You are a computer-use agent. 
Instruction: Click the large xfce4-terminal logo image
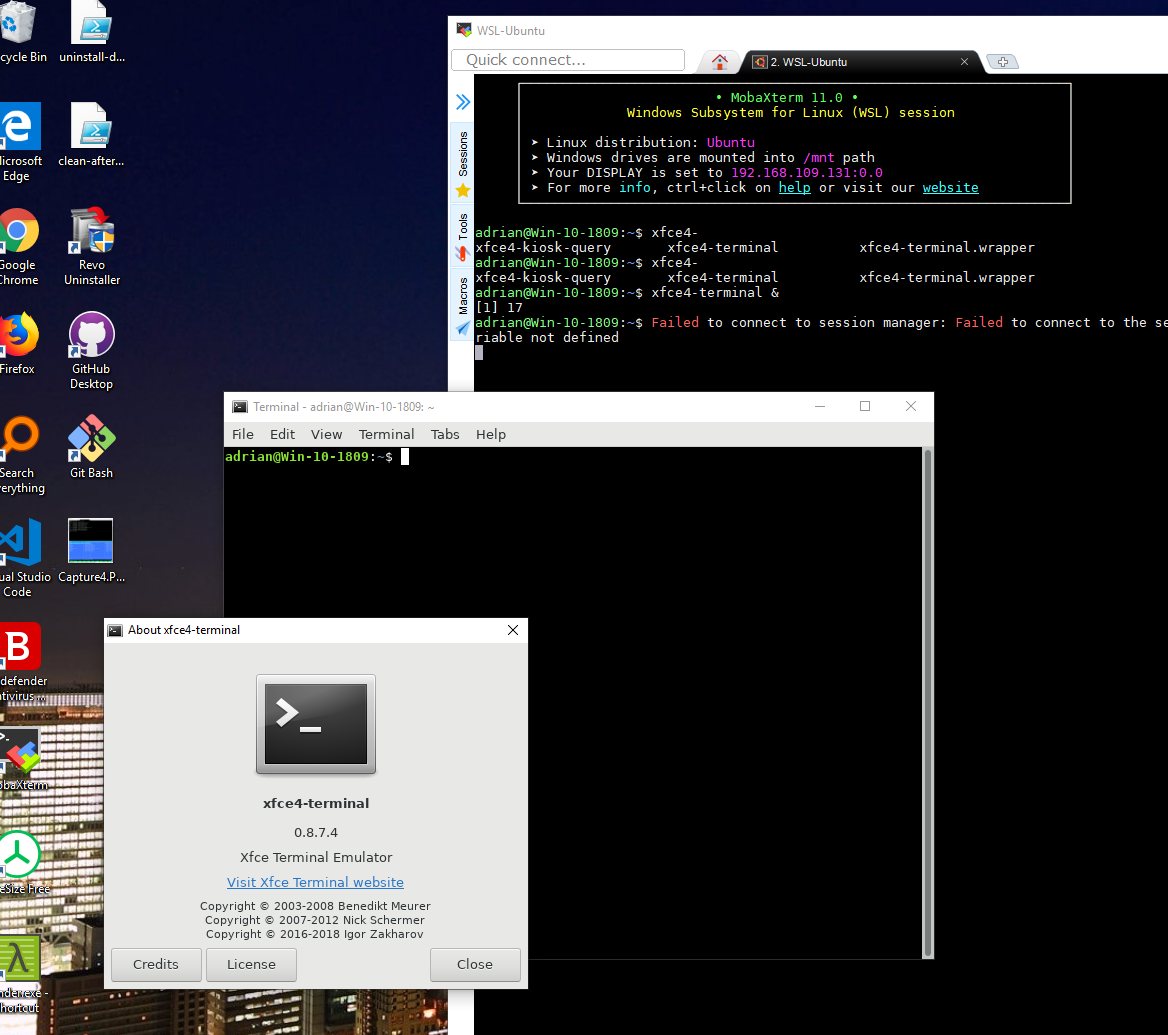click(316, 724)
